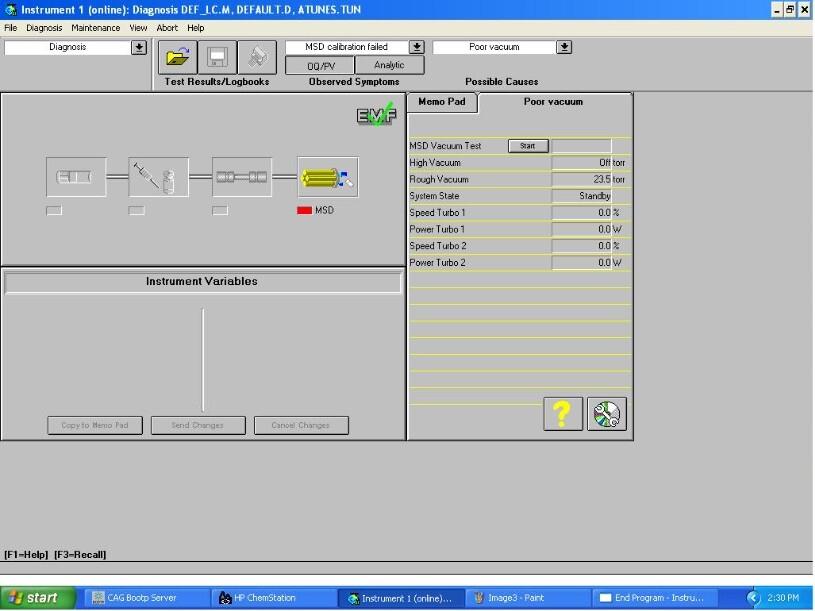Open help with yellow question mark icon

click(x=563, y=413)
